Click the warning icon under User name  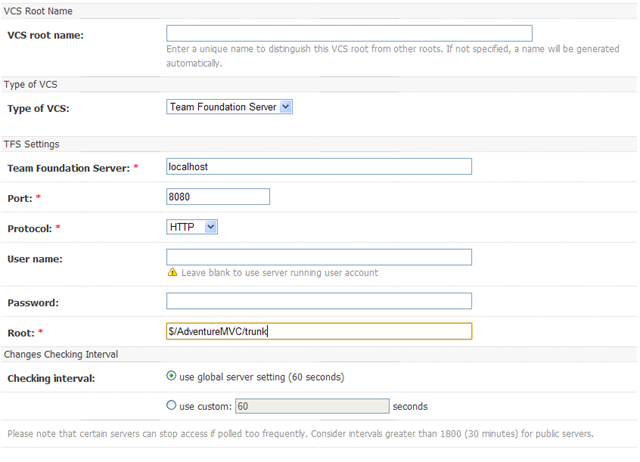pyautogui.click(x=172, y=272)
